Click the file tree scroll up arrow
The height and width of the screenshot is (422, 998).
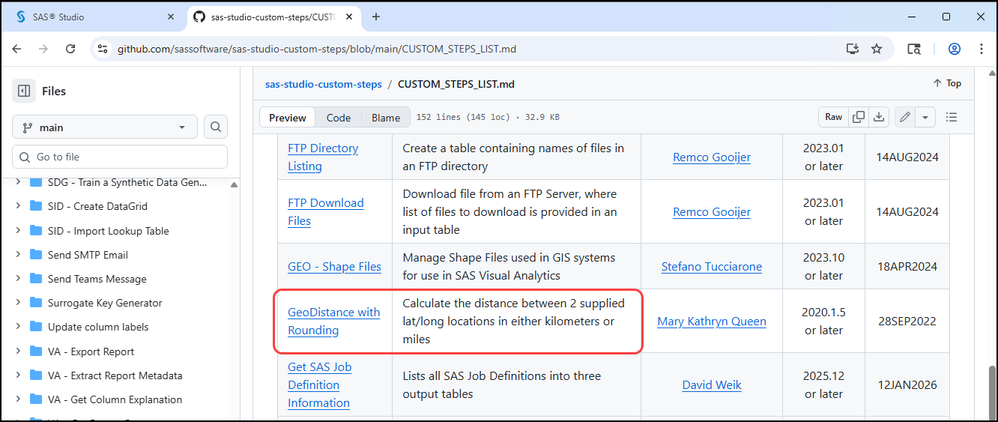[234, 185]
